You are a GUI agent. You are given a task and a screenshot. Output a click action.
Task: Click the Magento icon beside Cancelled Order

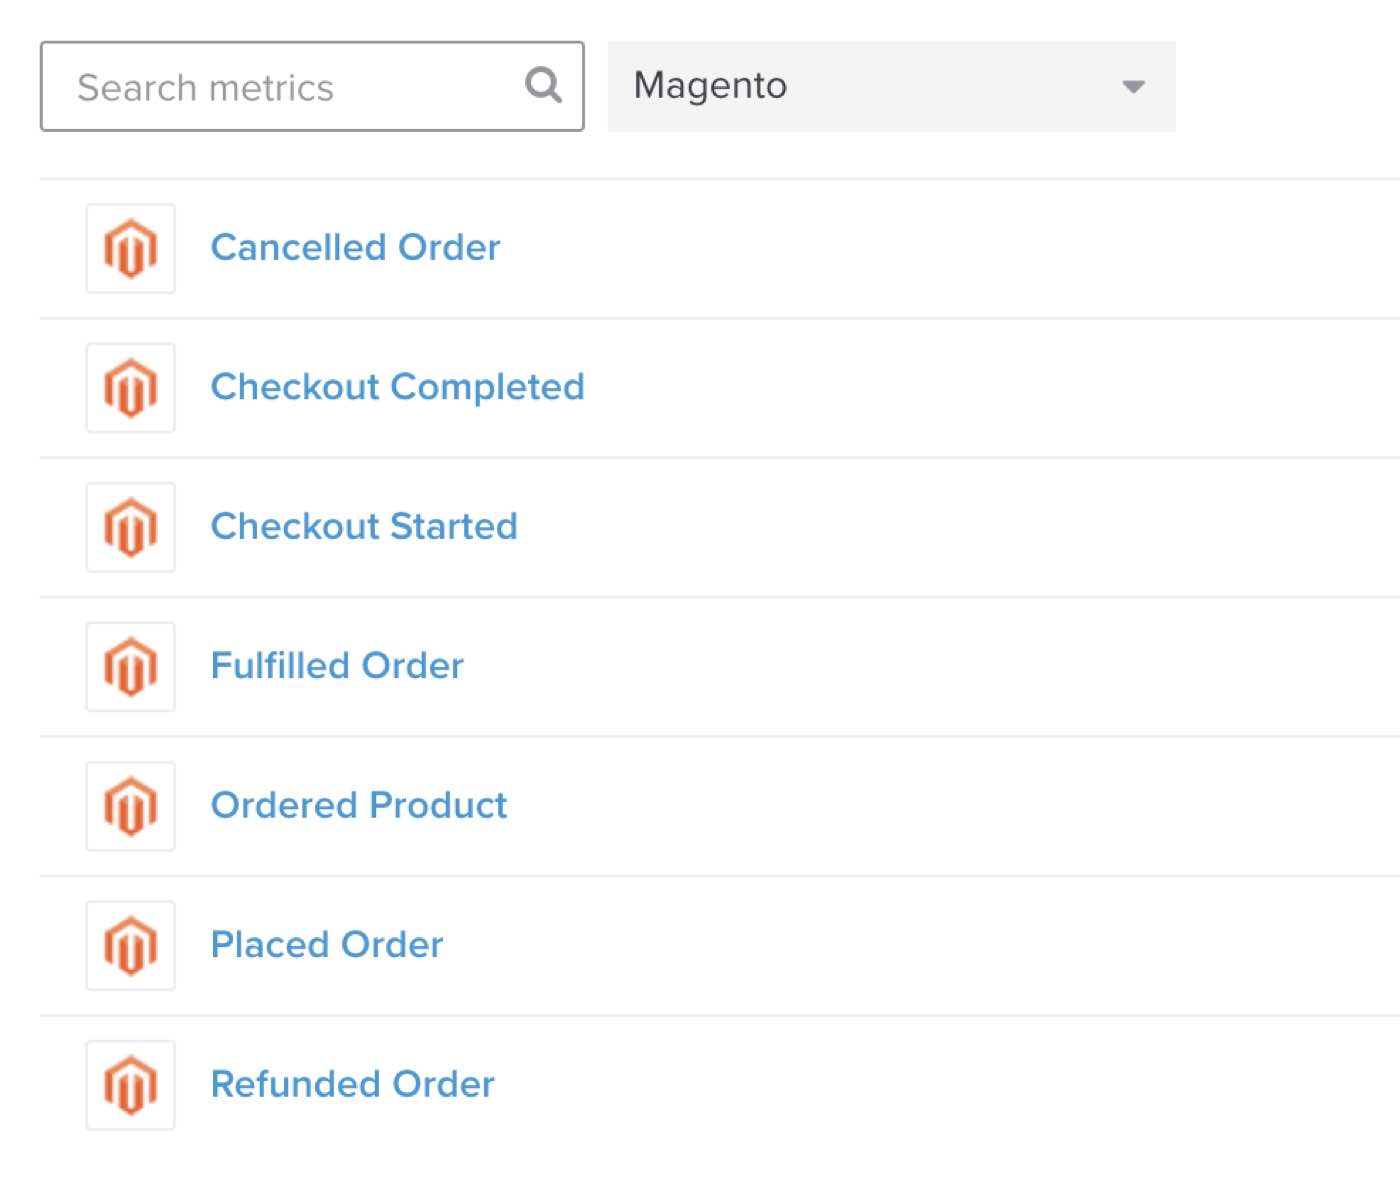click(130, 249)
